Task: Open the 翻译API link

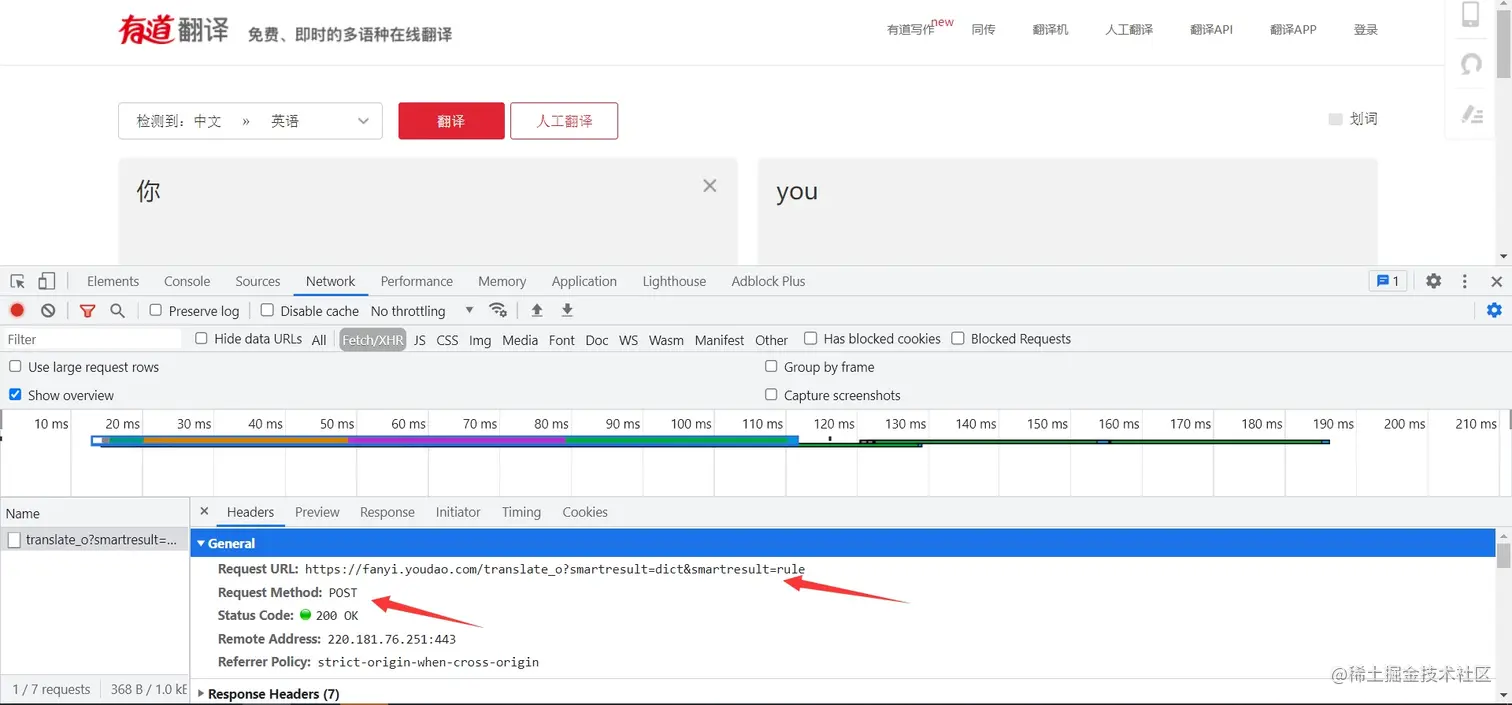Action: click(x=1211, y=30)
